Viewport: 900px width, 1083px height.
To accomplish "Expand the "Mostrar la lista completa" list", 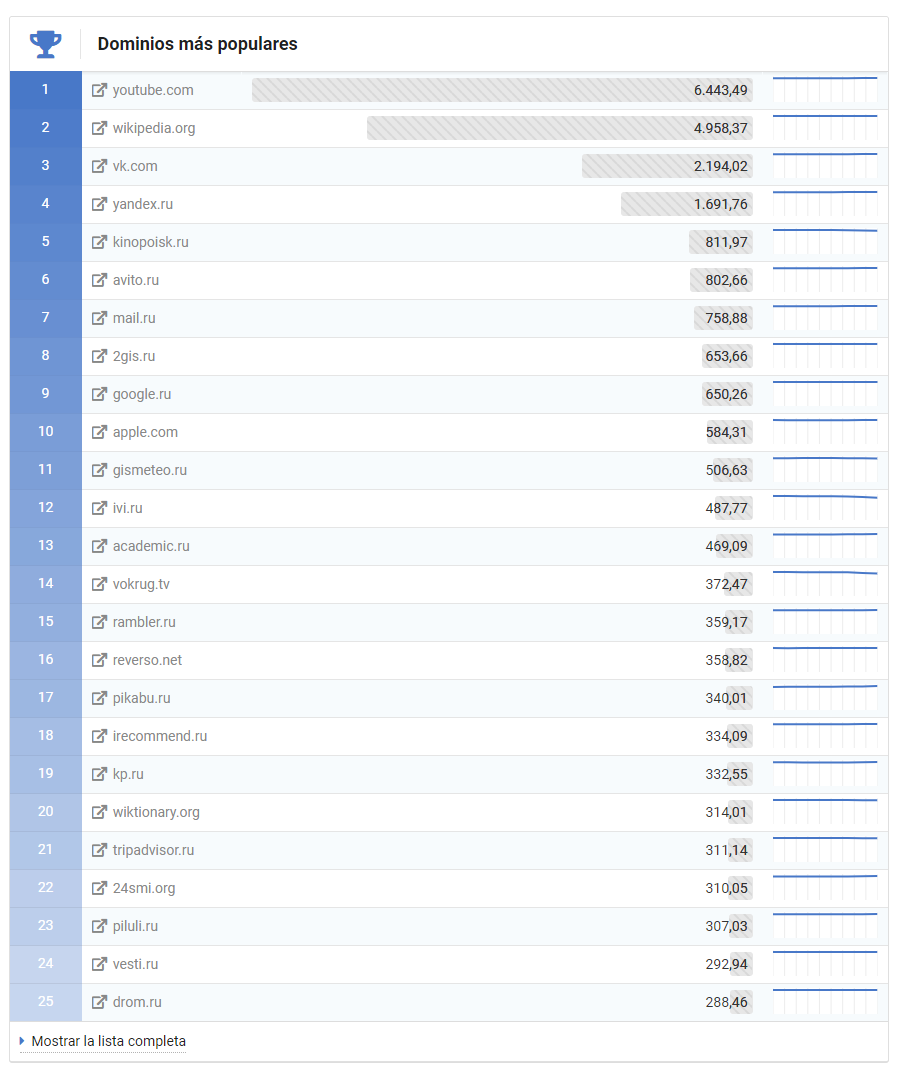I will coord(108,1041).
